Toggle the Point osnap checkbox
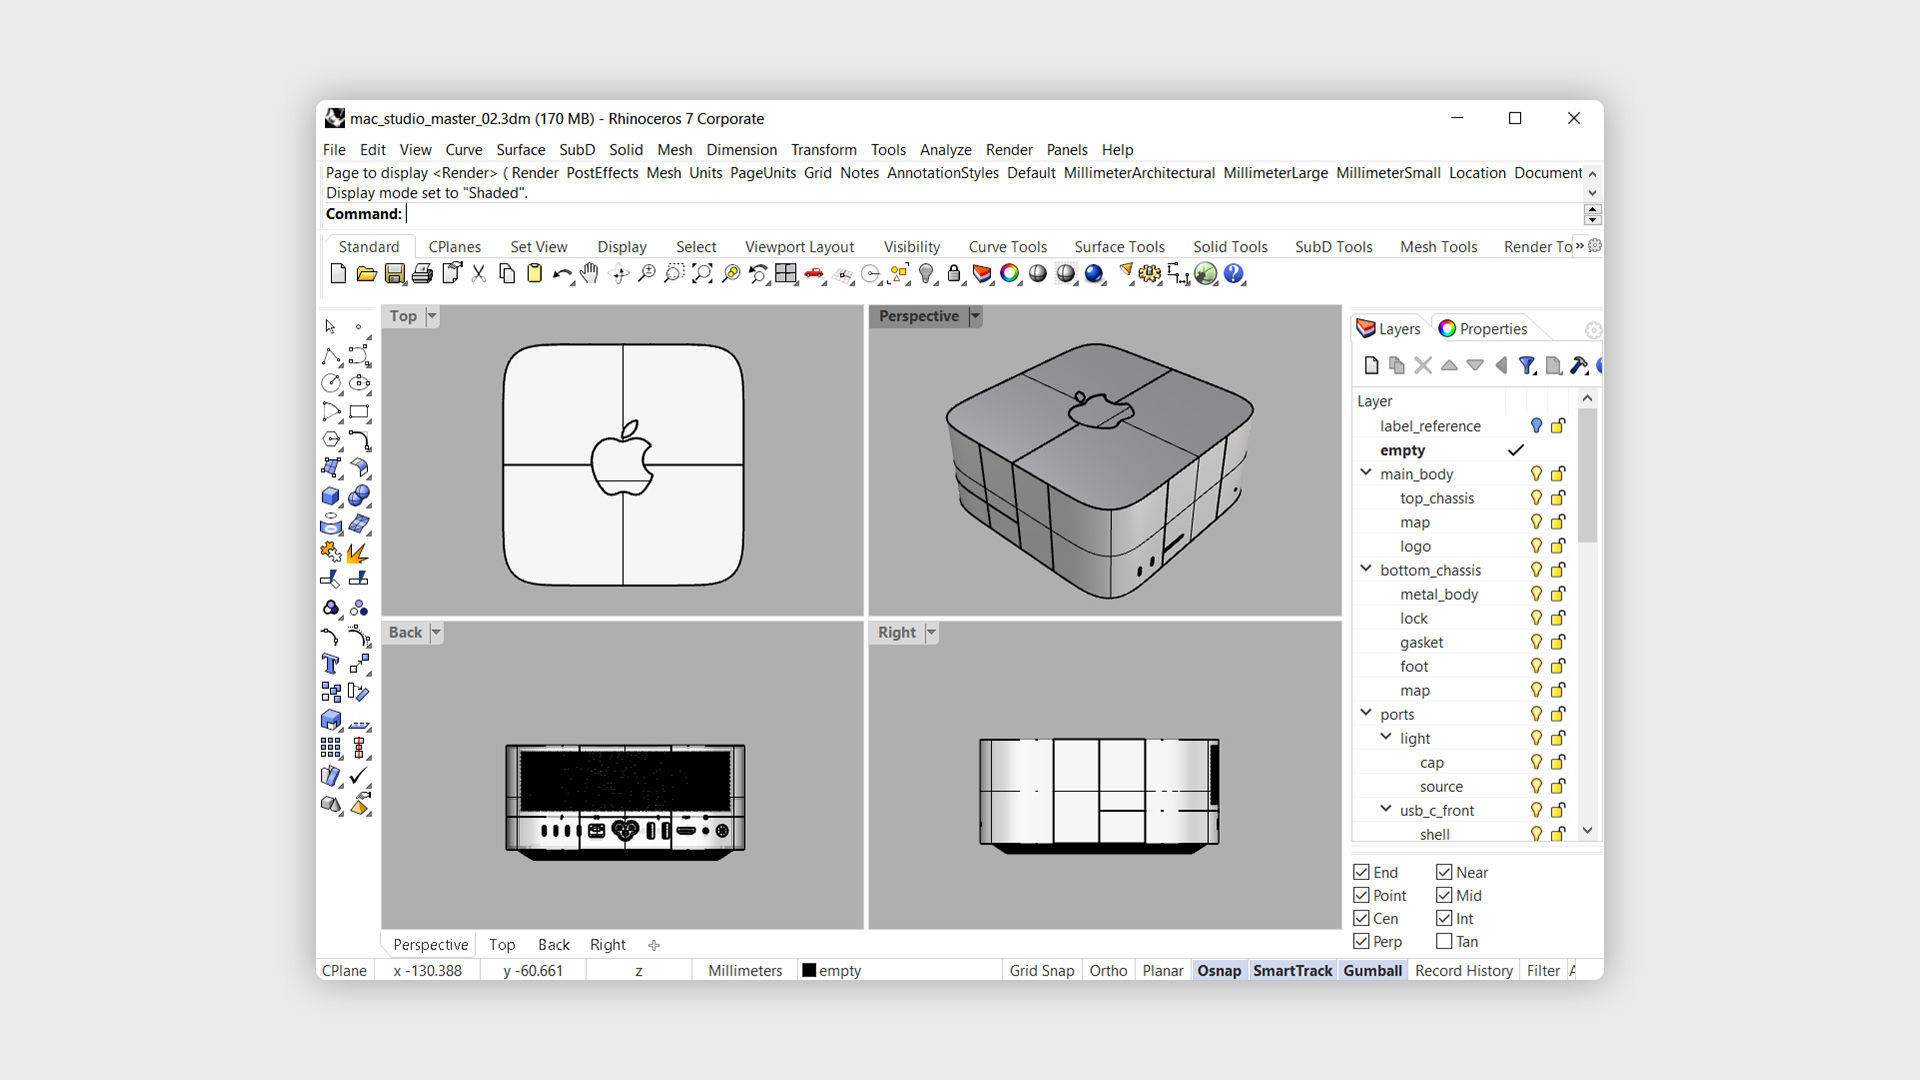This screenshot has width=1920, height=1080. click(x=1361, y=895)
